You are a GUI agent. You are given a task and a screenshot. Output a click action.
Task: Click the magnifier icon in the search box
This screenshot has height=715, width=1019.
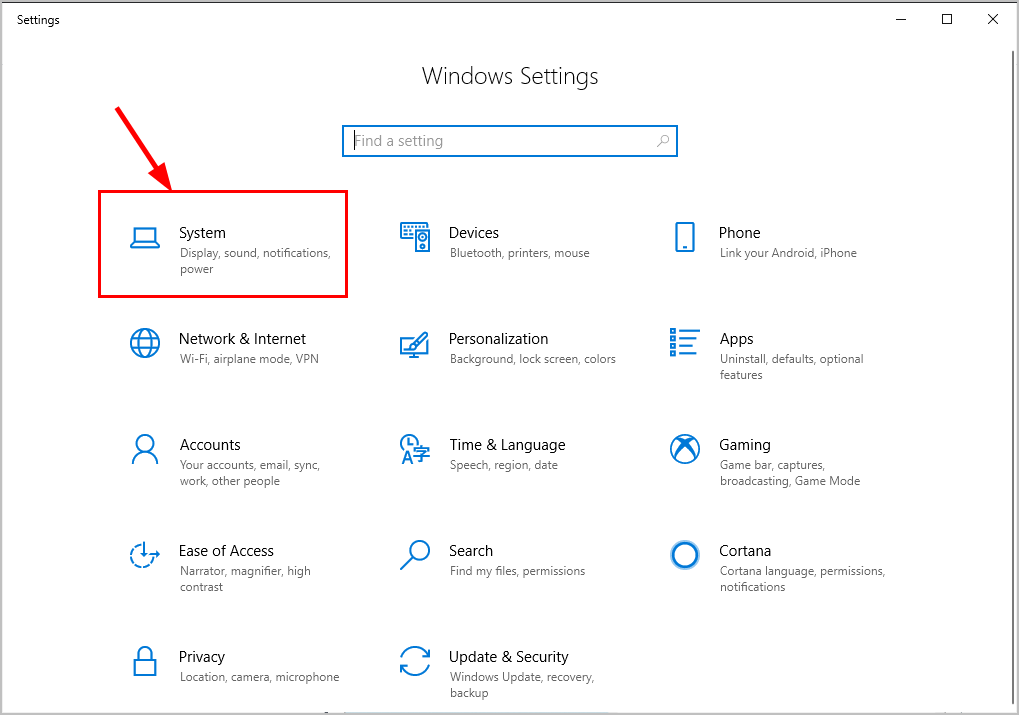tap(663, 140)
